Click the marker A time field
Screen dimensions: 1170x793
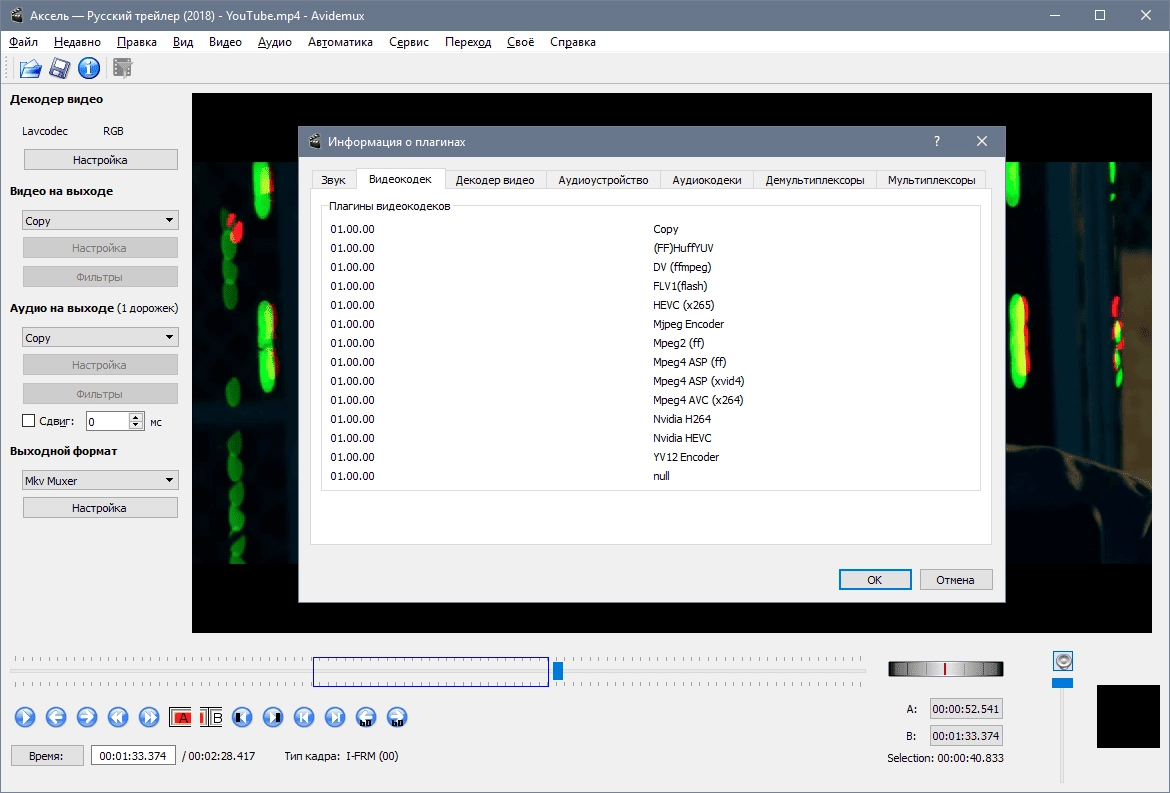966,709
